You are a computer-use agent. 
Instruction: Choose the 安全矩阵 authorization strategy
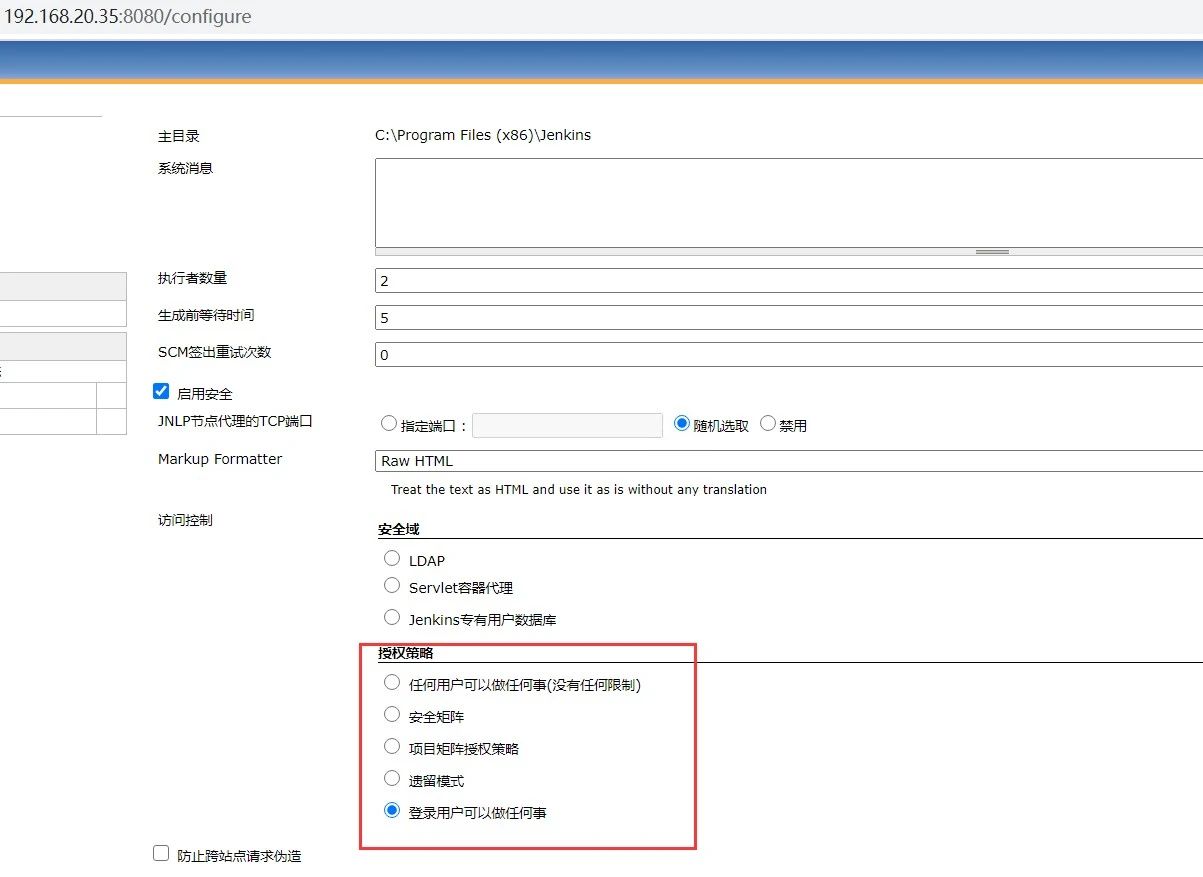pyautogui.click(x=392, y=715)
